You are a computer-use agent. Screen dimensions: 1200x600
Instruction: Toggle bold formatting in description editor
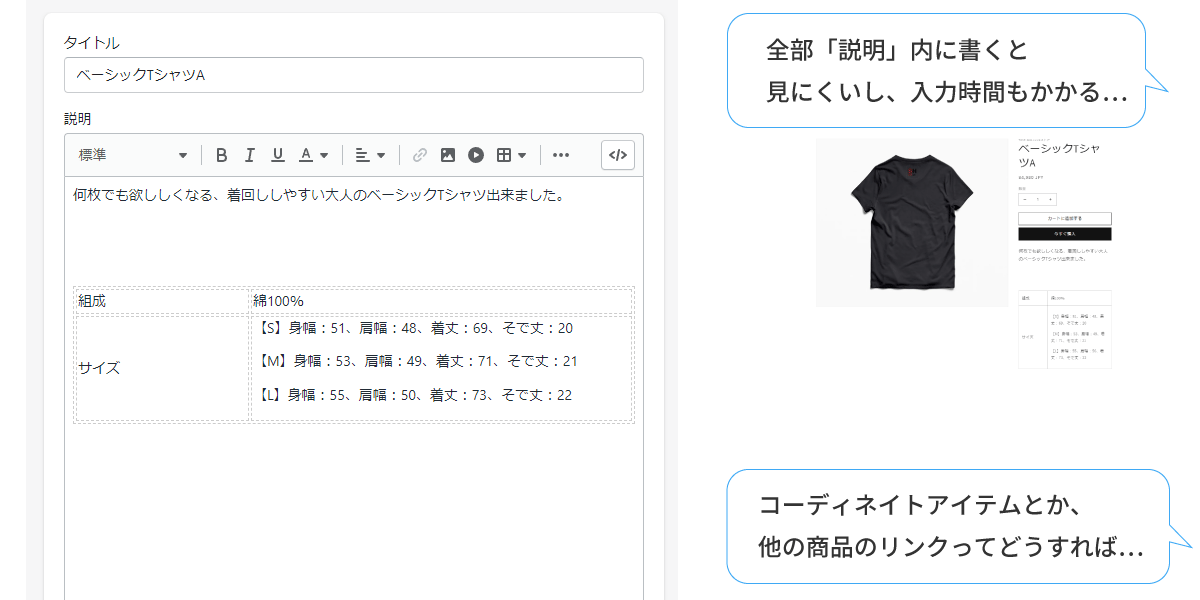pos(222,155)
